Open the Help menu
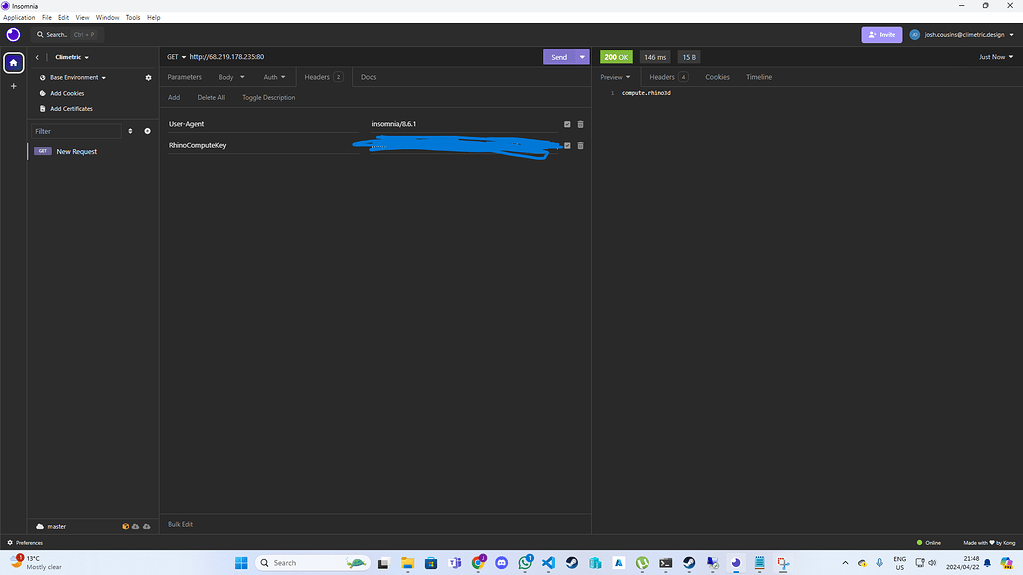1023x575 pixels. (x=153, y=18)
